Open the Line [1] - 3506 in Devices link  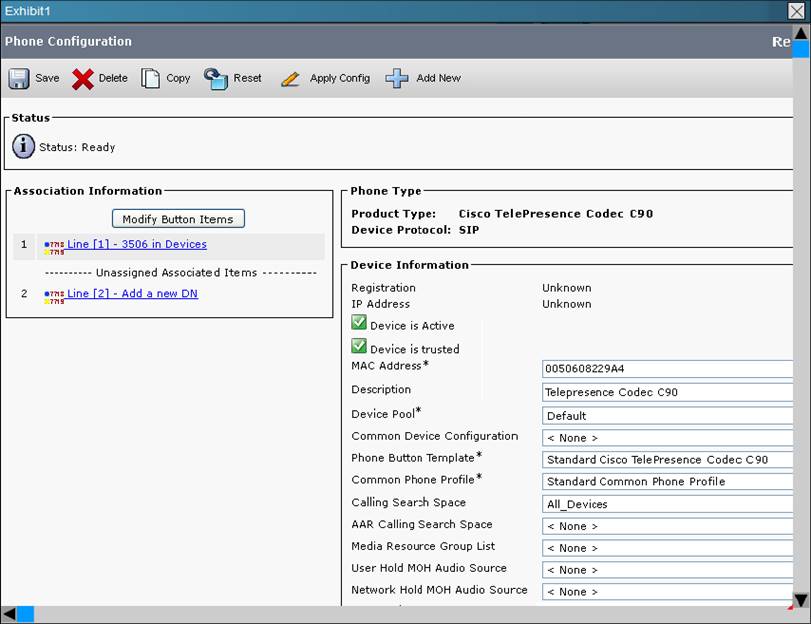click(x=137, y=244)
